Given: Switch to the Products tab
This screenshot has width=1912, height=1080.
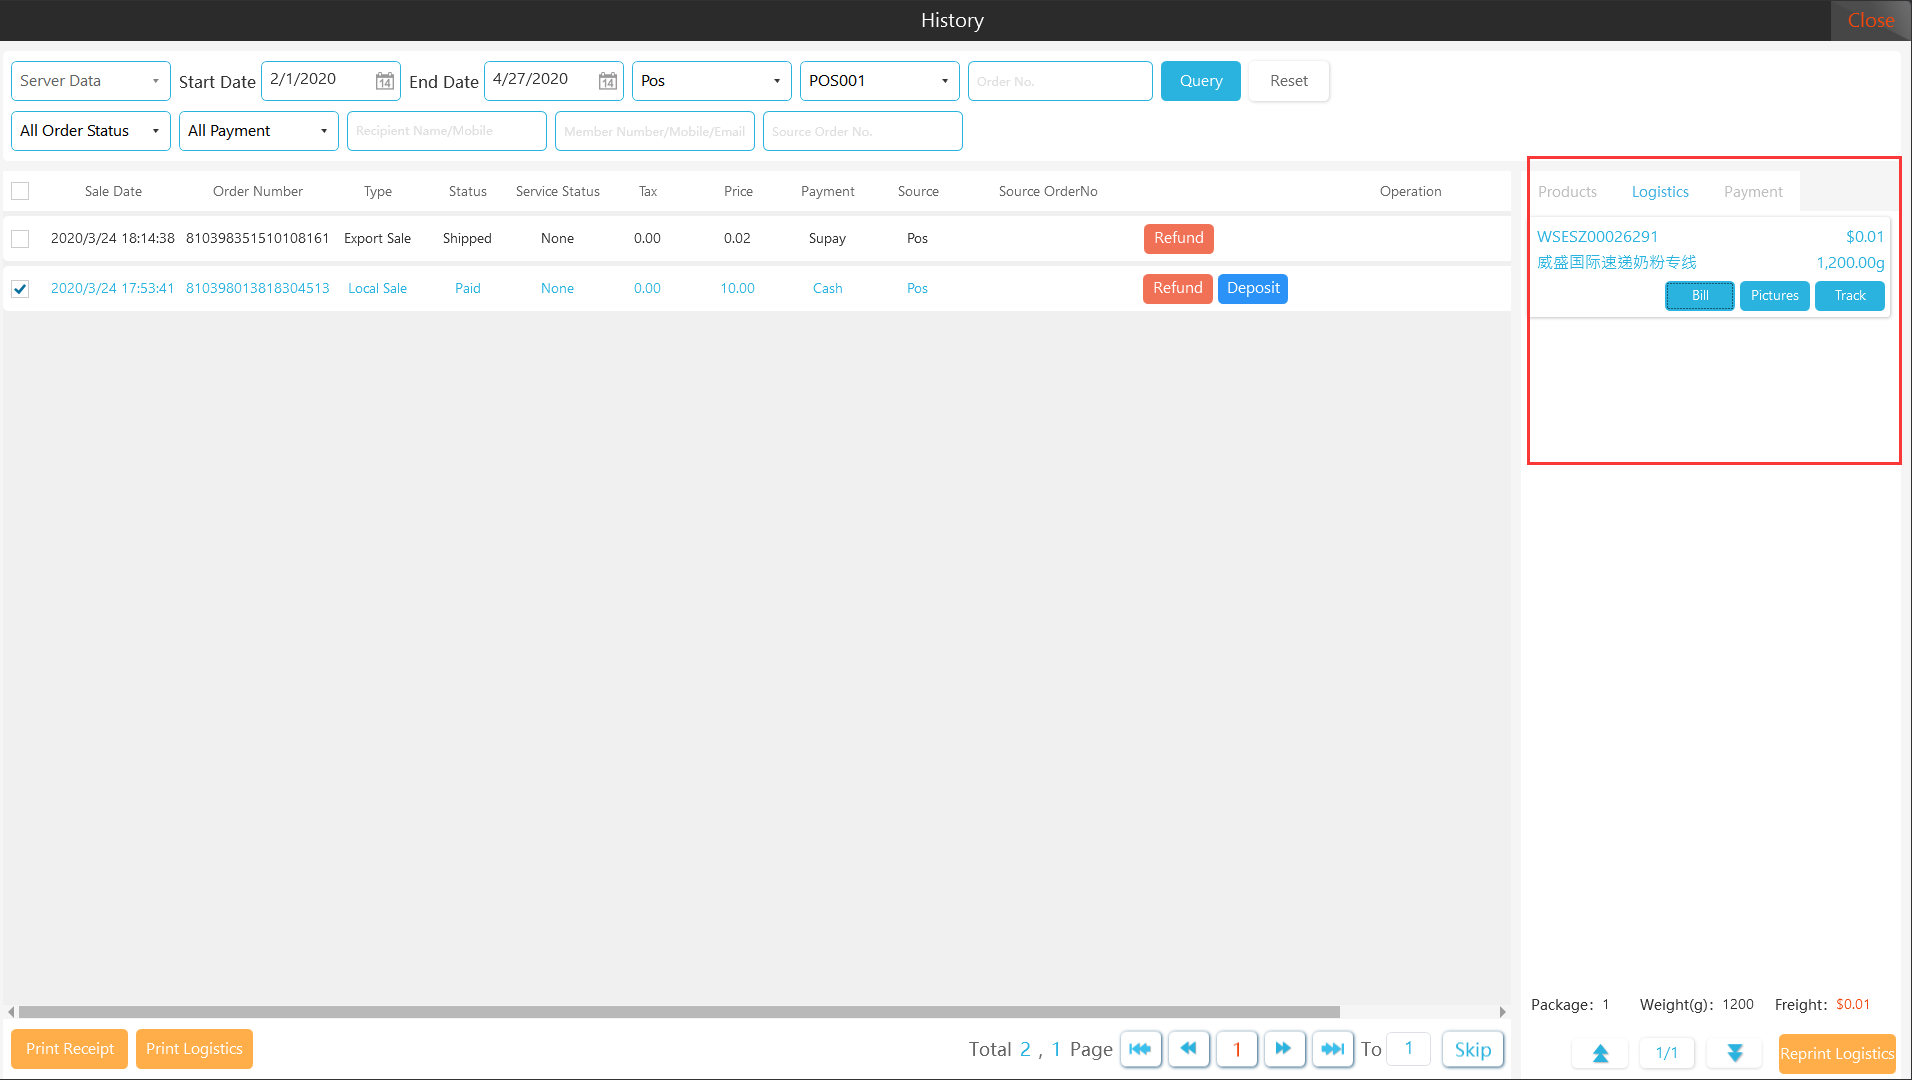Looking at the screenshot, I should 1567,192.
